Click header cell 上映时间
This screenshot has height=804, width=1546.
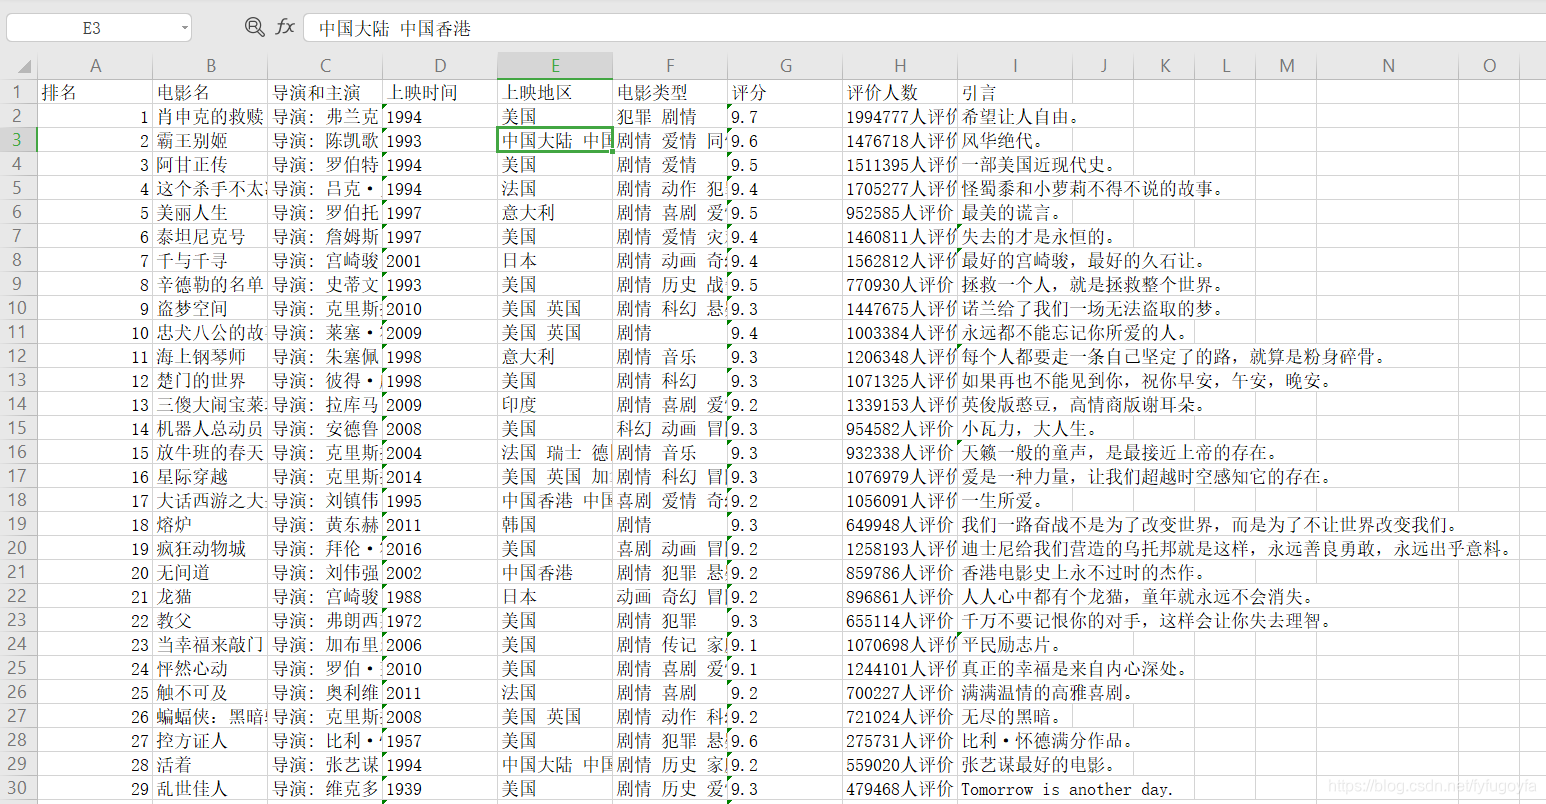click(440, 92)
